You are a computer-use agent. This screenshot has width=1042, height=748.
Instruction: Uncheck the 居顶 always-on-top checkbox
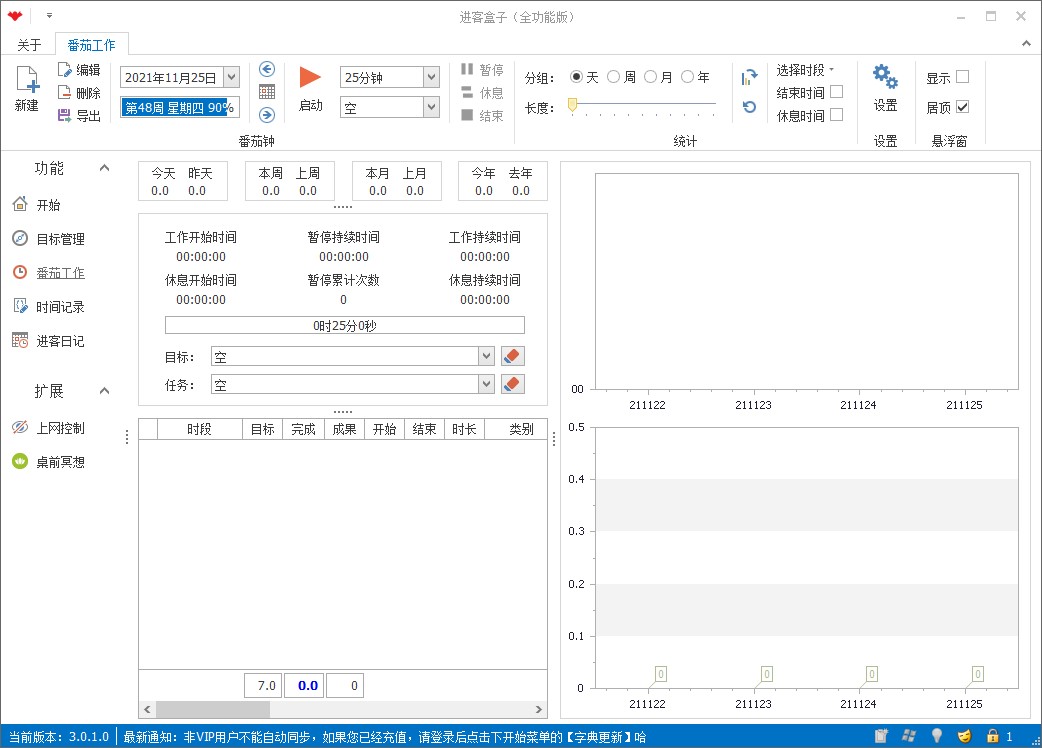click(962, 107)
